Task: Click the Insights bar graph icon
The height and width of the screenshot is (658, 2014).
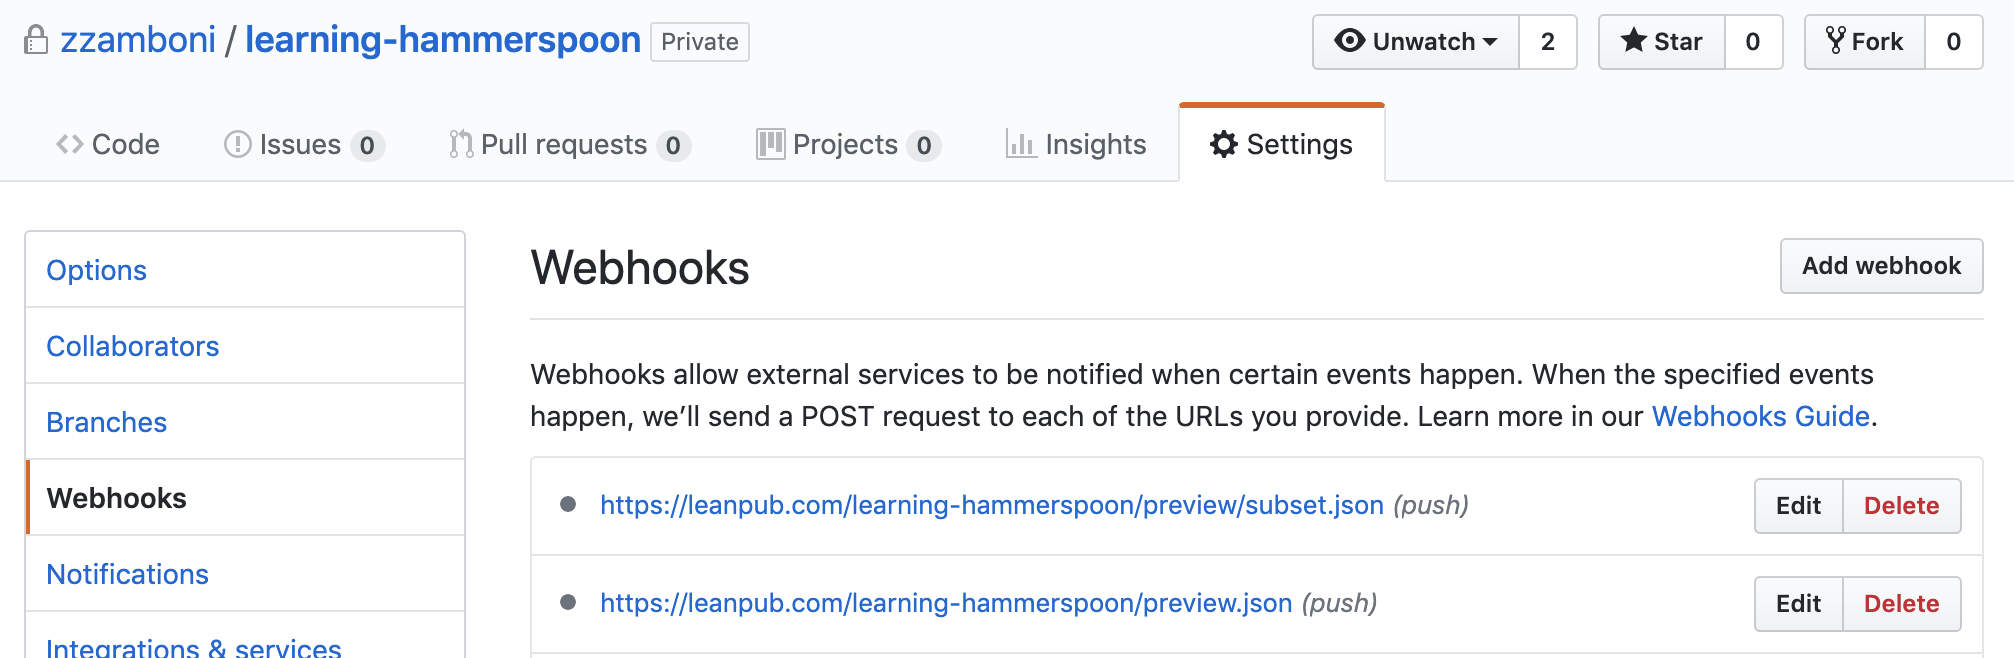Action: pos(1020,144)
